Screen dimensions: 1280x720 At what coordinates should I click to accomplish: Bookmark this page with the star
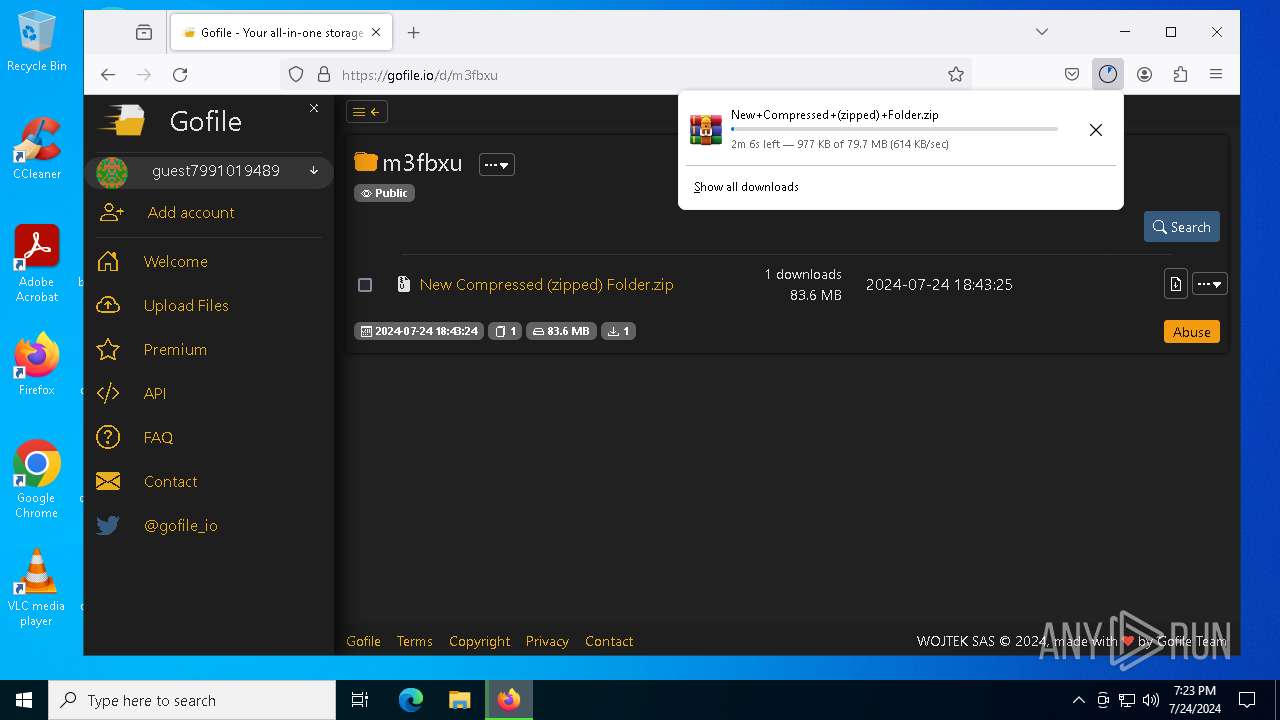[x=956, y=74]
